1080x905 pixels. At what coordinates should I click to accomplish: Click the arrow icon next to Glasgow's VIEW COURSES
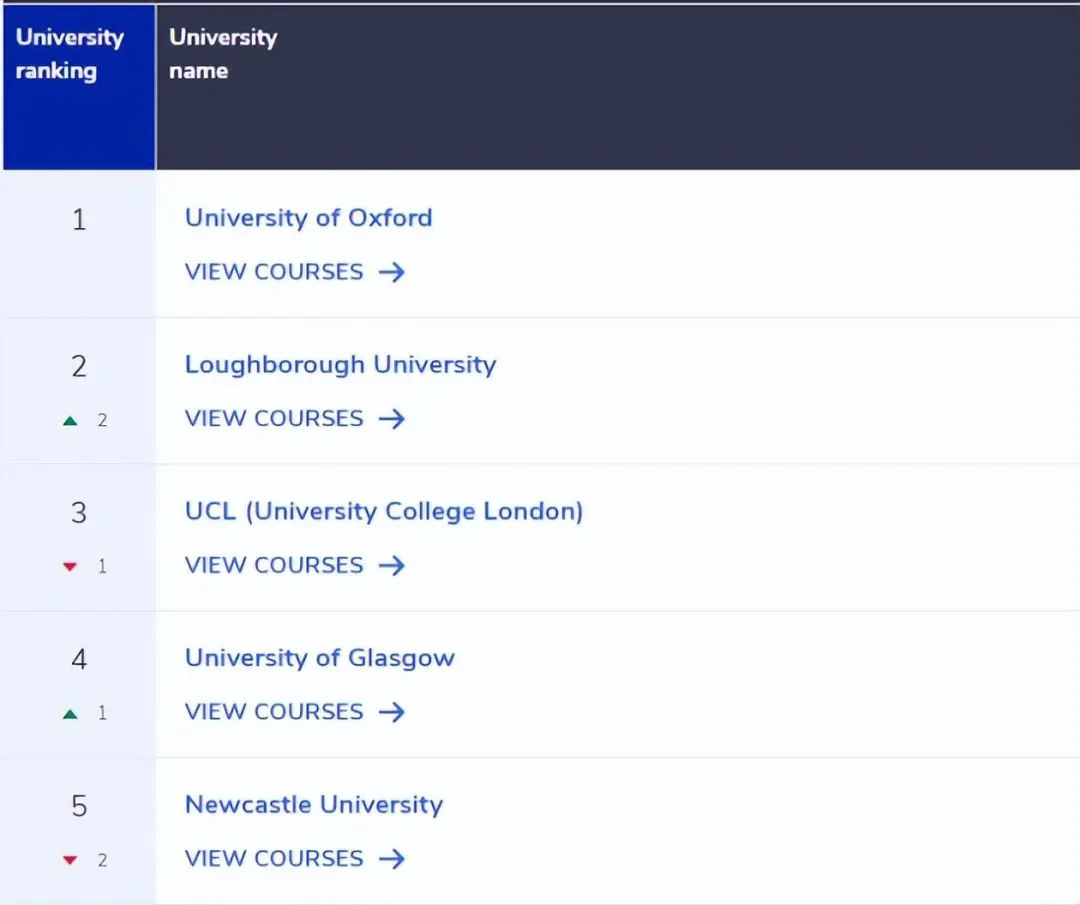tap(394, 712)
